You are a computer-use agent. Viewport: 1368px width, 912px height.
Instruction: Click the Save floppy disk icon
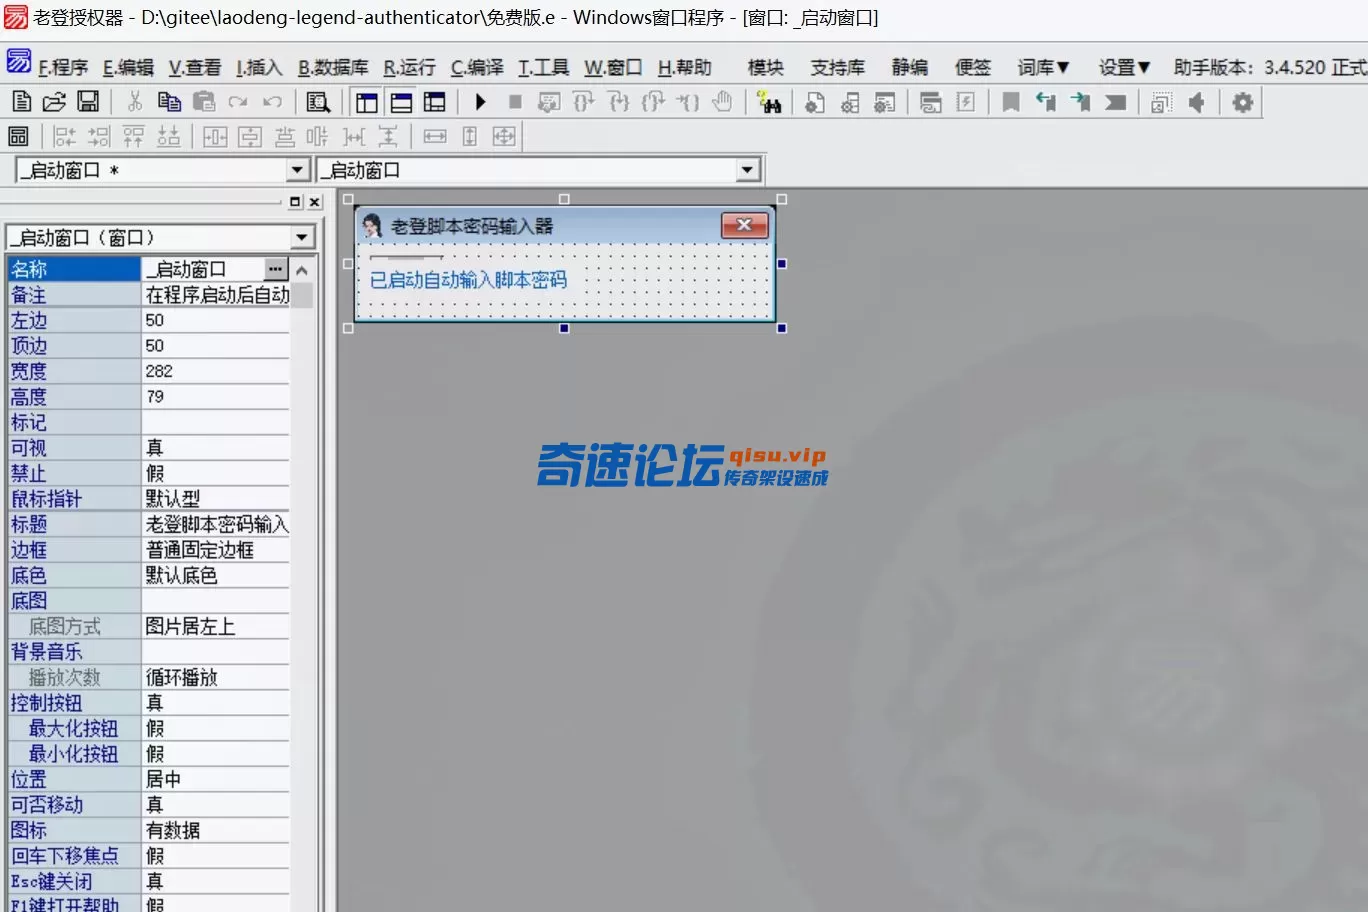tap(88, 102)
